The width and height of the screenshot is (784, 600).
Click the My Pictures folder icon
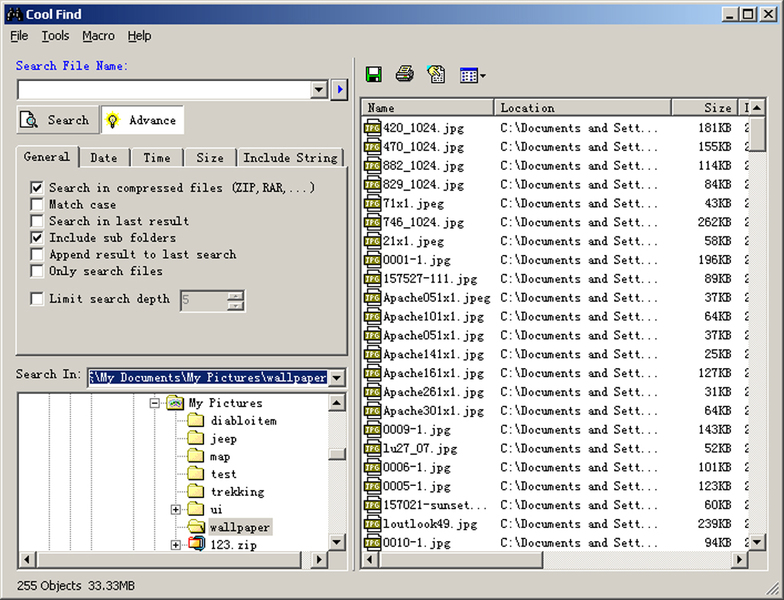(175, 403)
